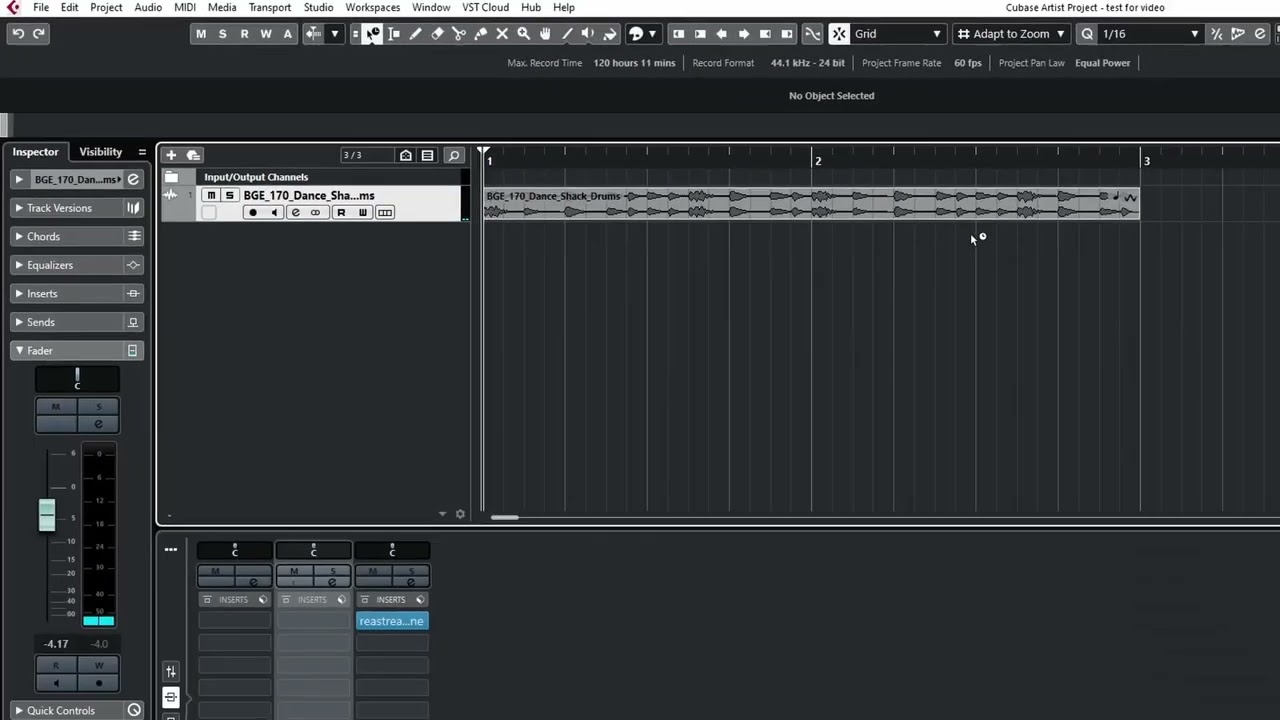Image resolution: width=1280 pixels, height=720 pixels.
Task: Select the Line tool
Action: [x=567, y=34]
